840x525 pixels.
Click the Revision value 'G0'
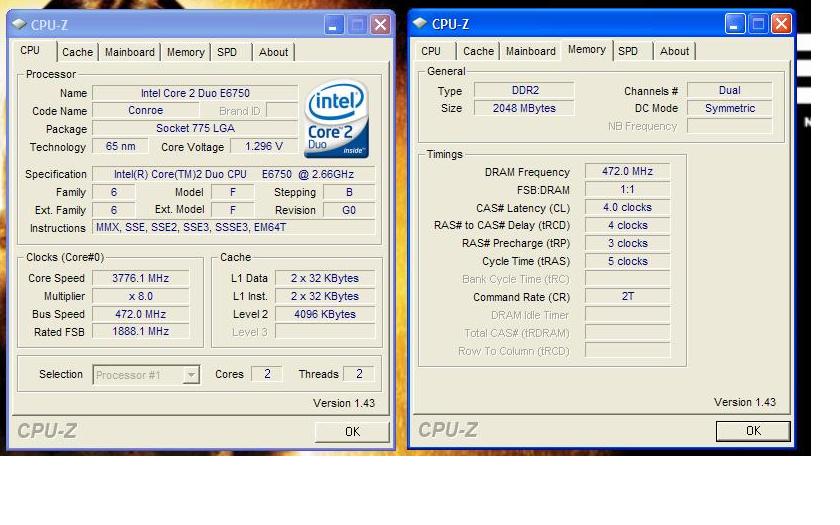[x=349, y=210]
